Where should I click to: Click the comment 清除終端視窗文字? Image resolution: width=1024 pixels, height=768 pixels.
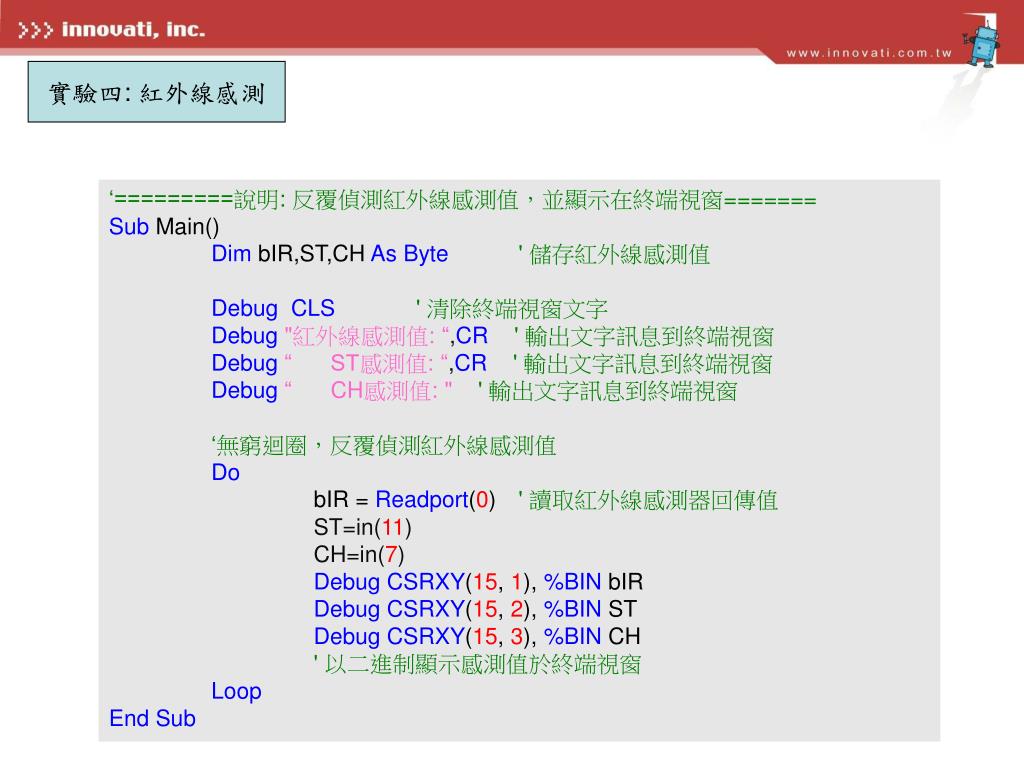click(x=511, y=309)
